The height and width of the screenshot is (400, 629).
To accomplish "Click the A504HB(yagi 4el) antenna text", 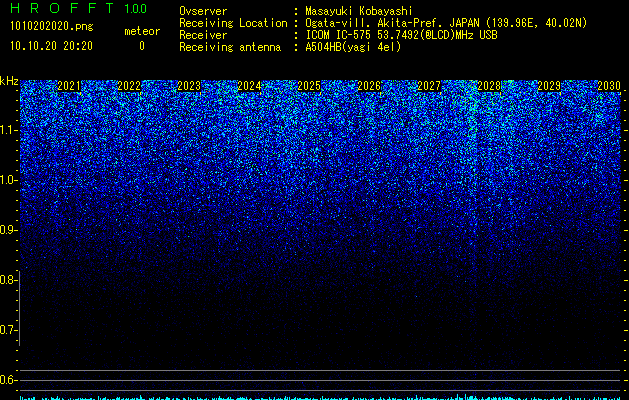I will coord(353,47).
